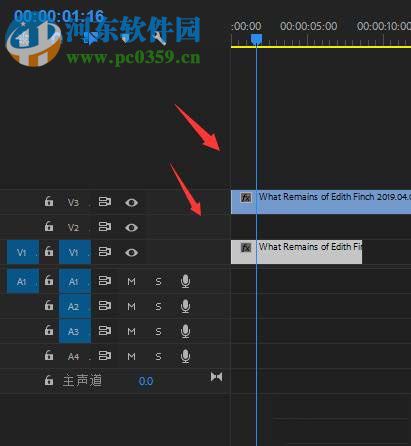Solo audio track A1
Viewport: 411px width, 446px height.
tap(158, 282)
